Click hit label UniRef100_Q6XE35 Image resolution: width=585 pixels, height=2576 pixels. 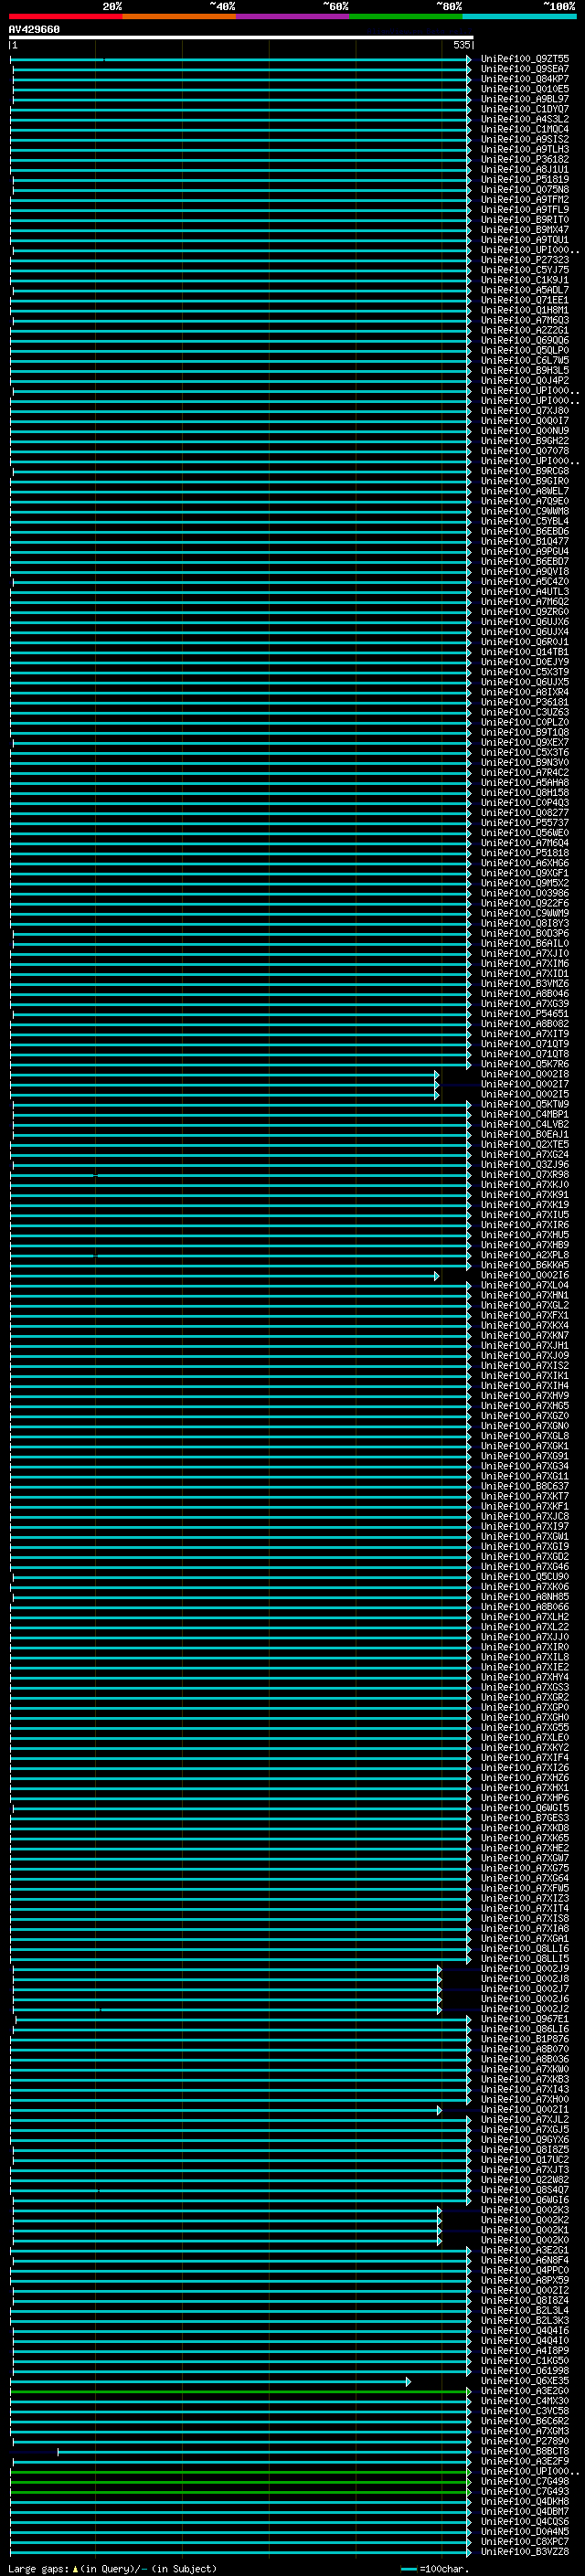coord(525,2380)
